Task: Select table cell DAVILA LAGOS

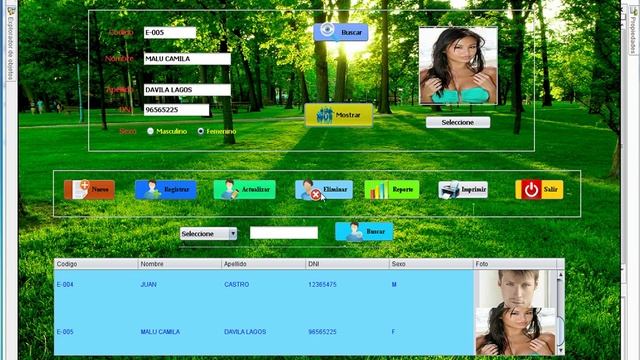Action: click(x=264, y=331)
